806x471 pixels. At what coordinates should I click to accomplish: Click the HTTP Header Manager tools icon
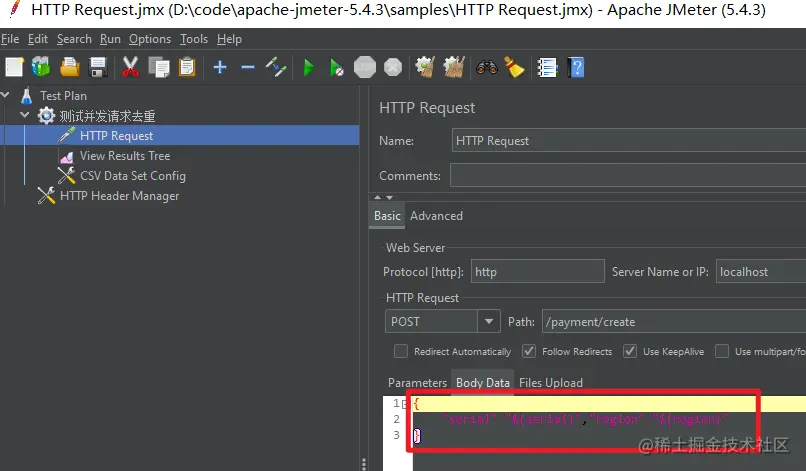tap(46, 196)
